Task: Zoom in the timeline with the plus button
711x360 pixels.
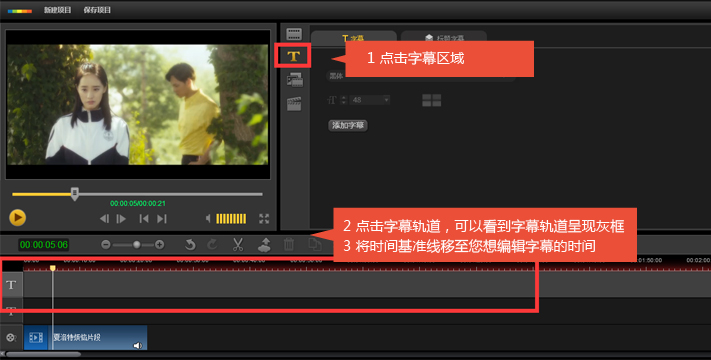Action: click(x=160, y=245)
